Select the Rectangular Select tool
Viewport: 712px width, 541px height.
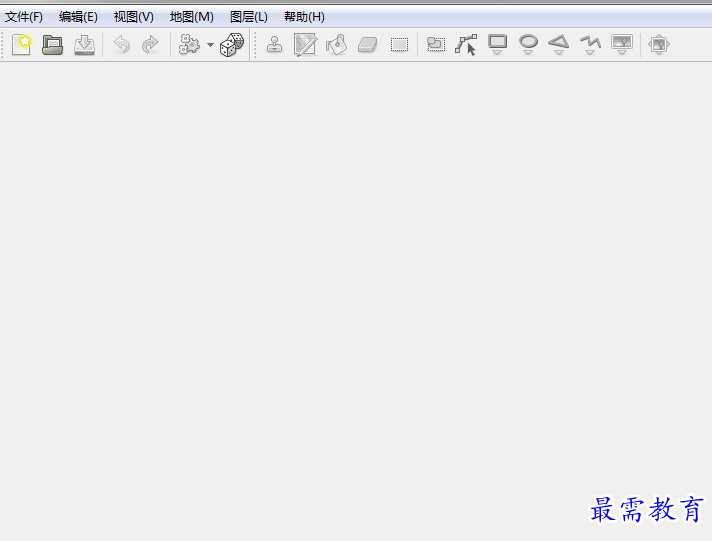pyautogui.click(x=399, y=45)
